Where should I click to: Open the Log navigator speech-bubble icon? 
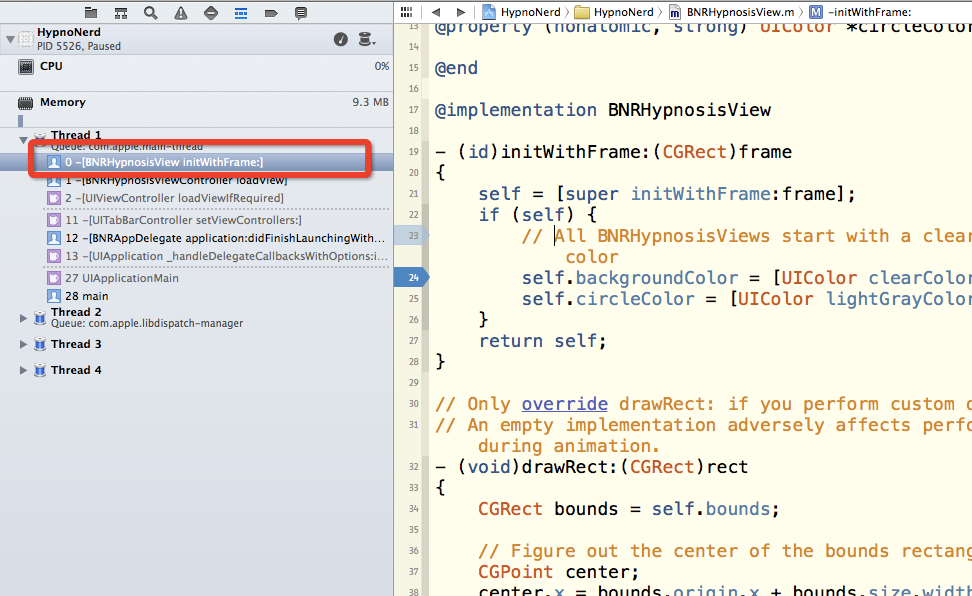(x=301, y=13)
